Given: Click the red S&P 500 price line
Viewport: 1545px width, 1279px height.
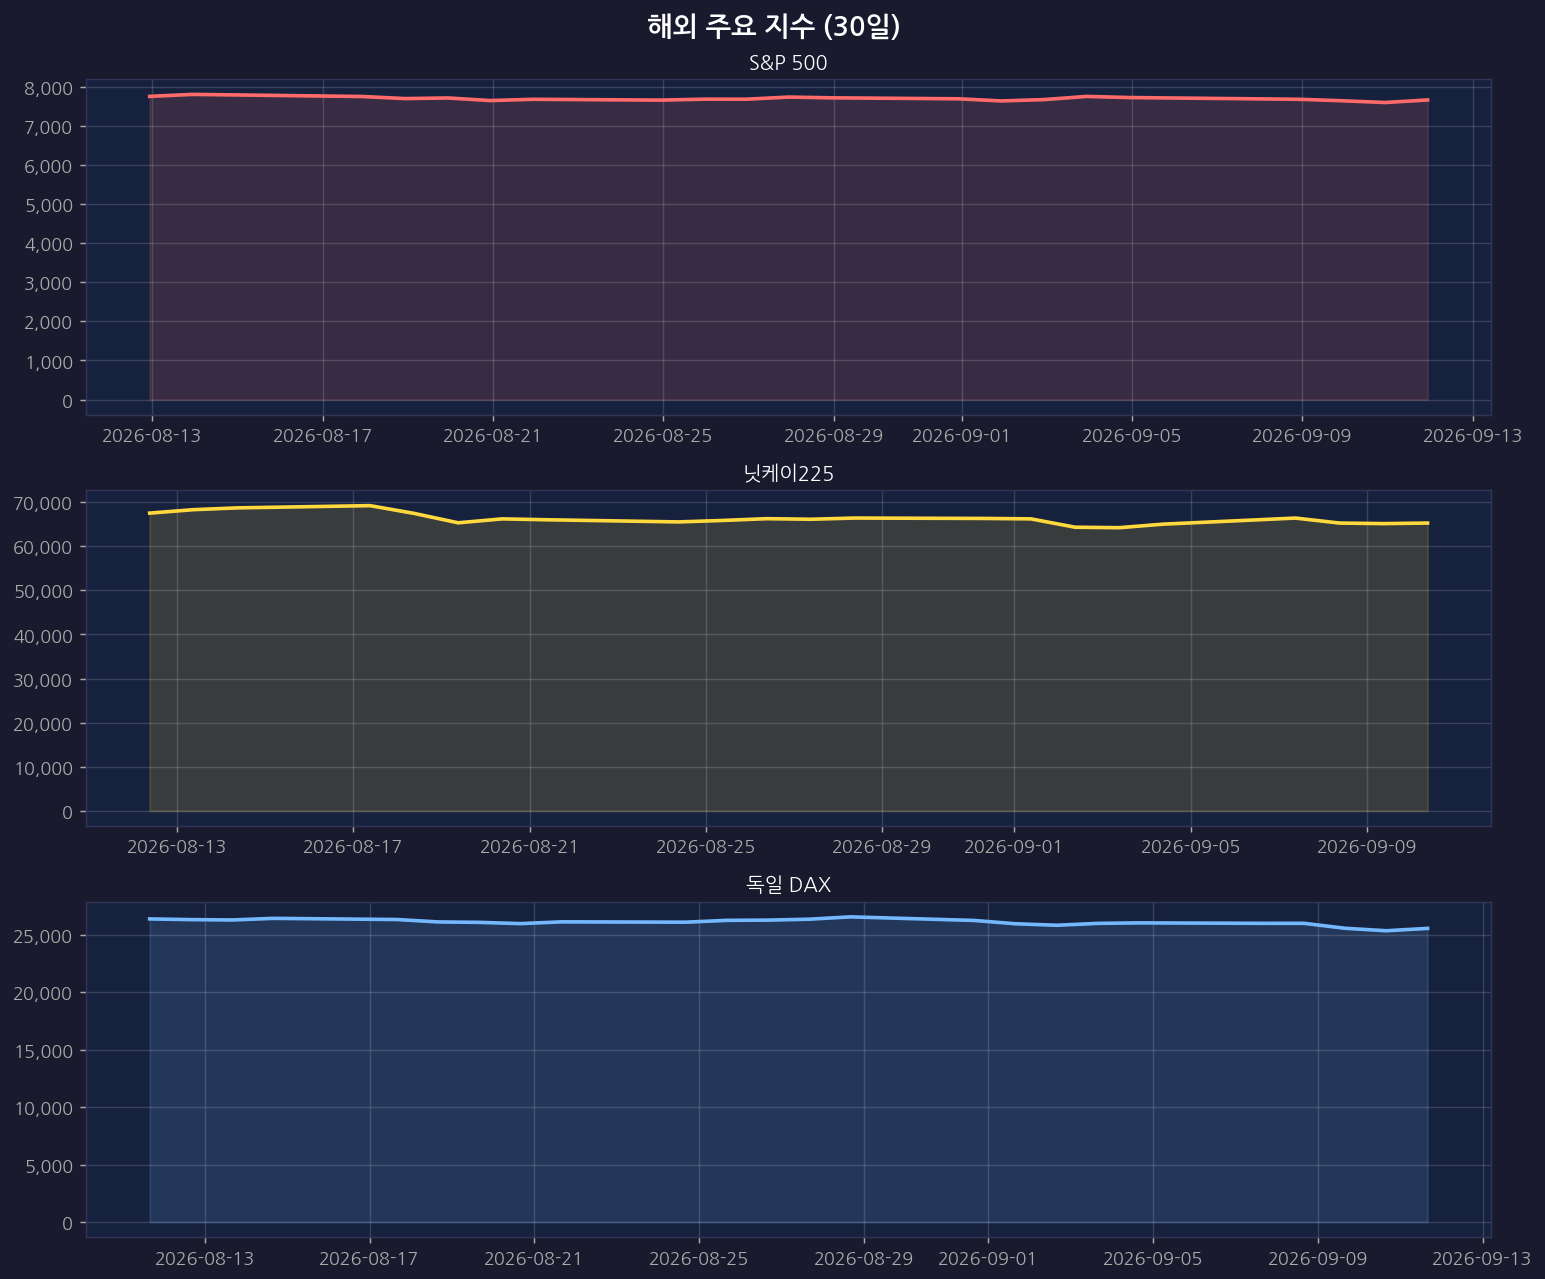Looking at the screenshot, I should click(x=790, y=97).
